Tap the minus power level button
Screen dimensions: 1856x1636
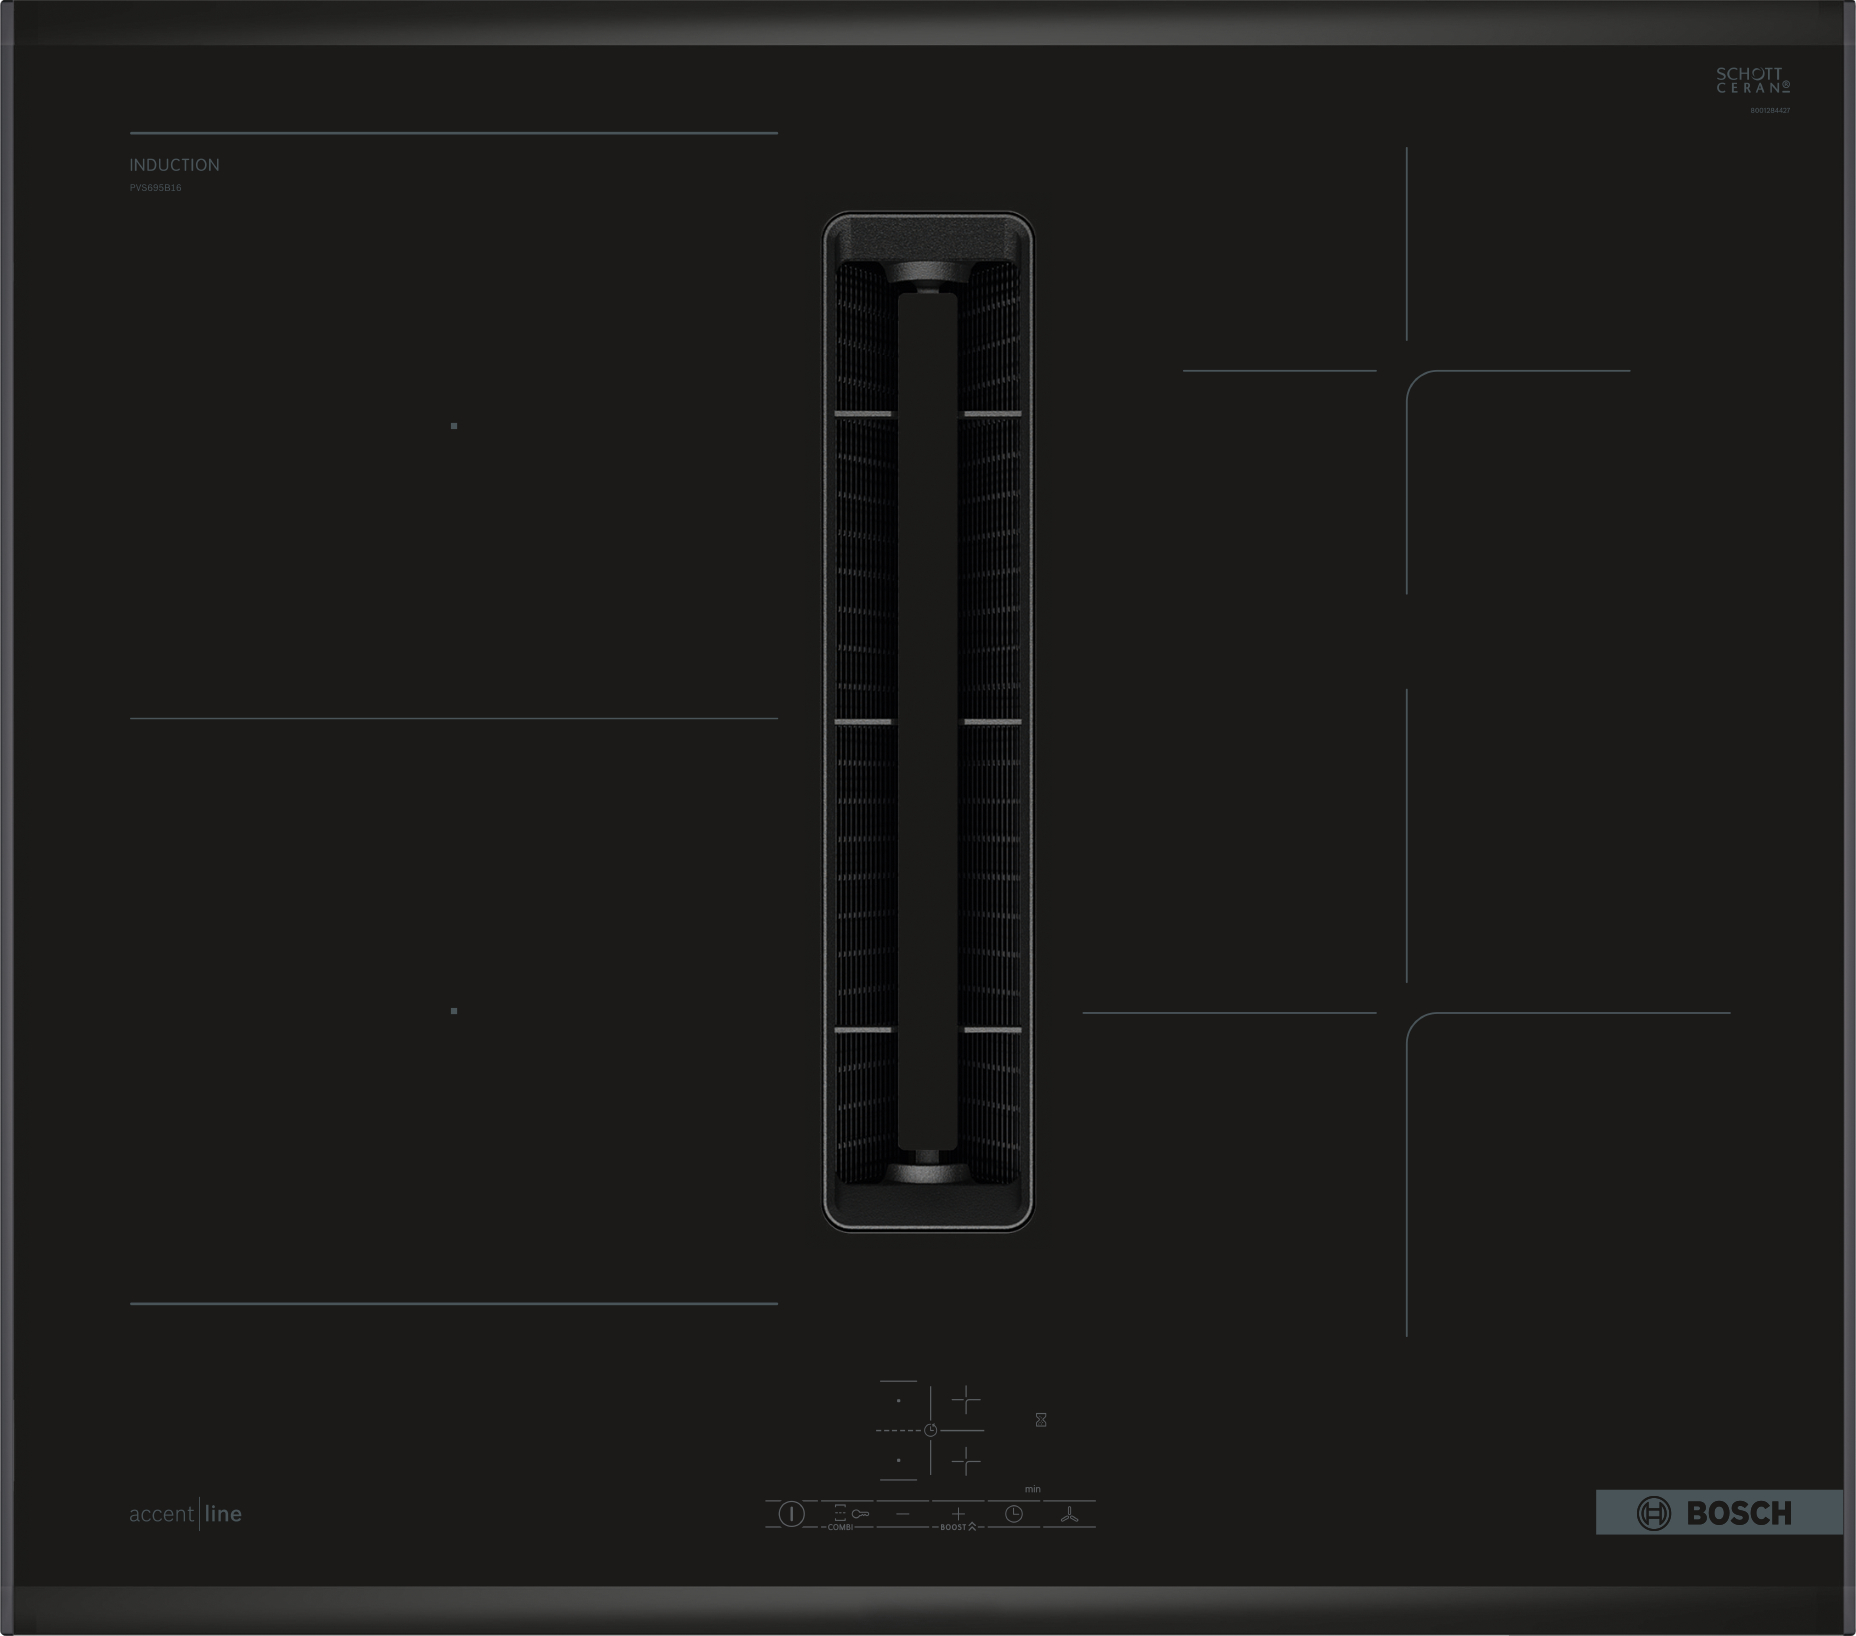[903, 1514]
